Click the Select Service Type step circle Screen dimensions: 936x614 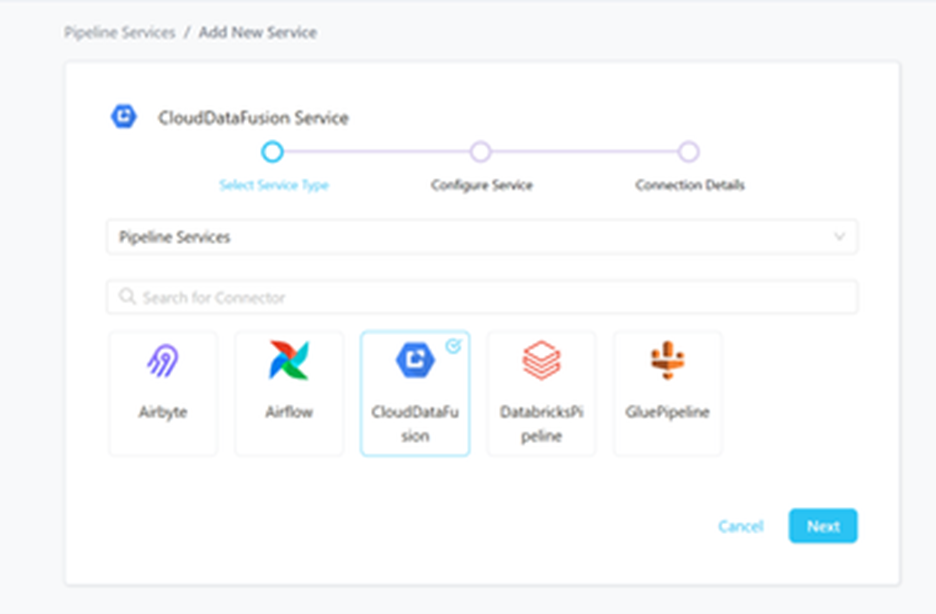272,152
